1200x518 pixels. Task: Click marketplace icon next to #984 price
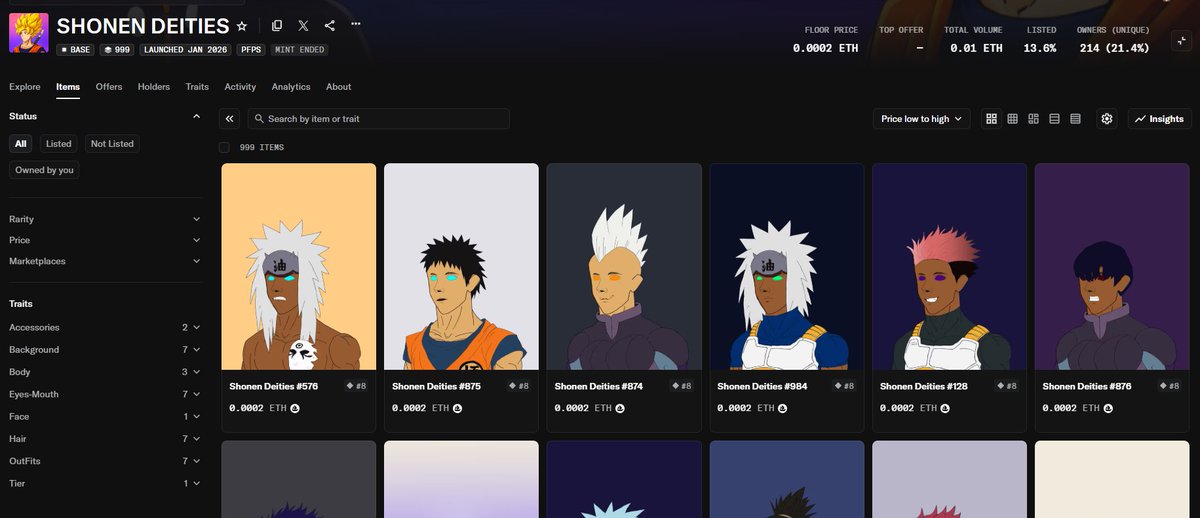pos(783,408)
